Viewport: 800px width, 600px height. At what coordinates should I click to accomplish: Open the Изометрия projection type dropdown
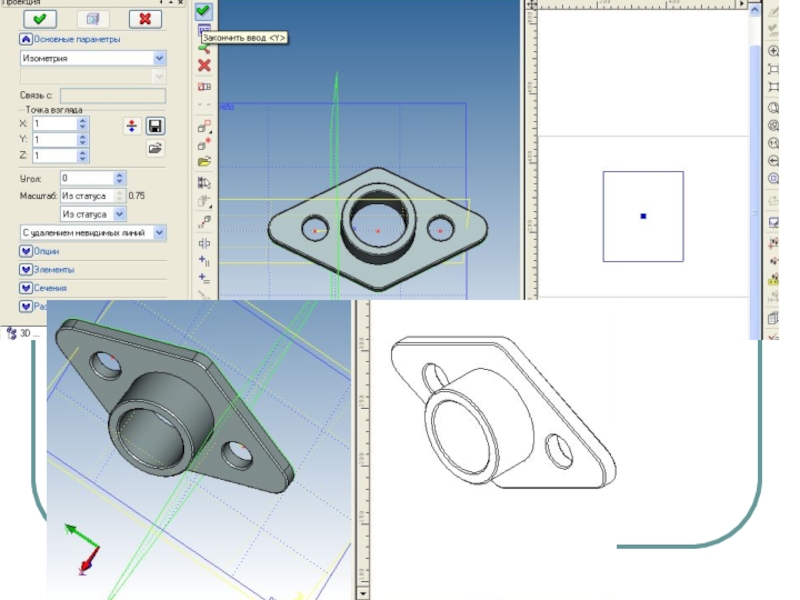pos(159,58)
